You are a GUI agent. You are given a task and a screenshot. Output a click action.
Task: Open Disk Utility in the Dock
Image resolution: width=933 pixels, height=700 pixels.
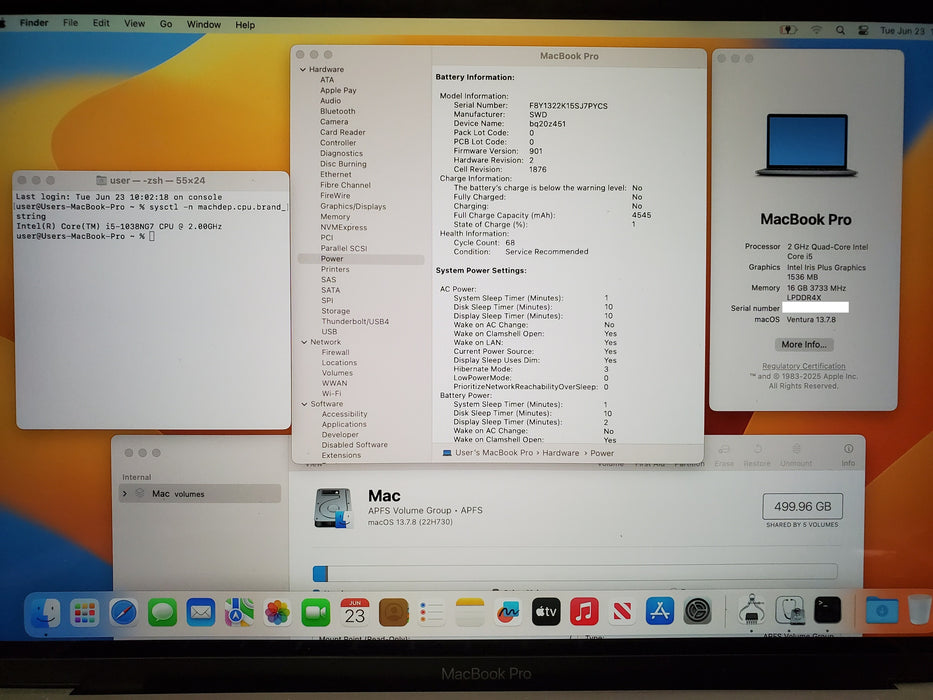pos(790,611)
